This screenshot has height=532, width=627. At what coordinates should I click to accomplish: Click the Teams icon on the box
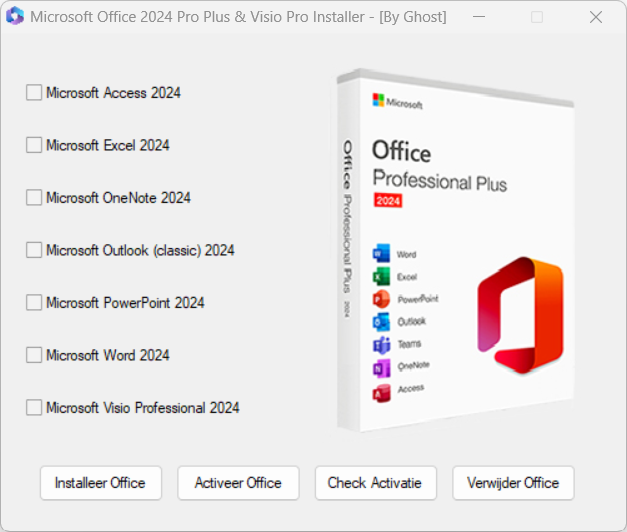381,345
